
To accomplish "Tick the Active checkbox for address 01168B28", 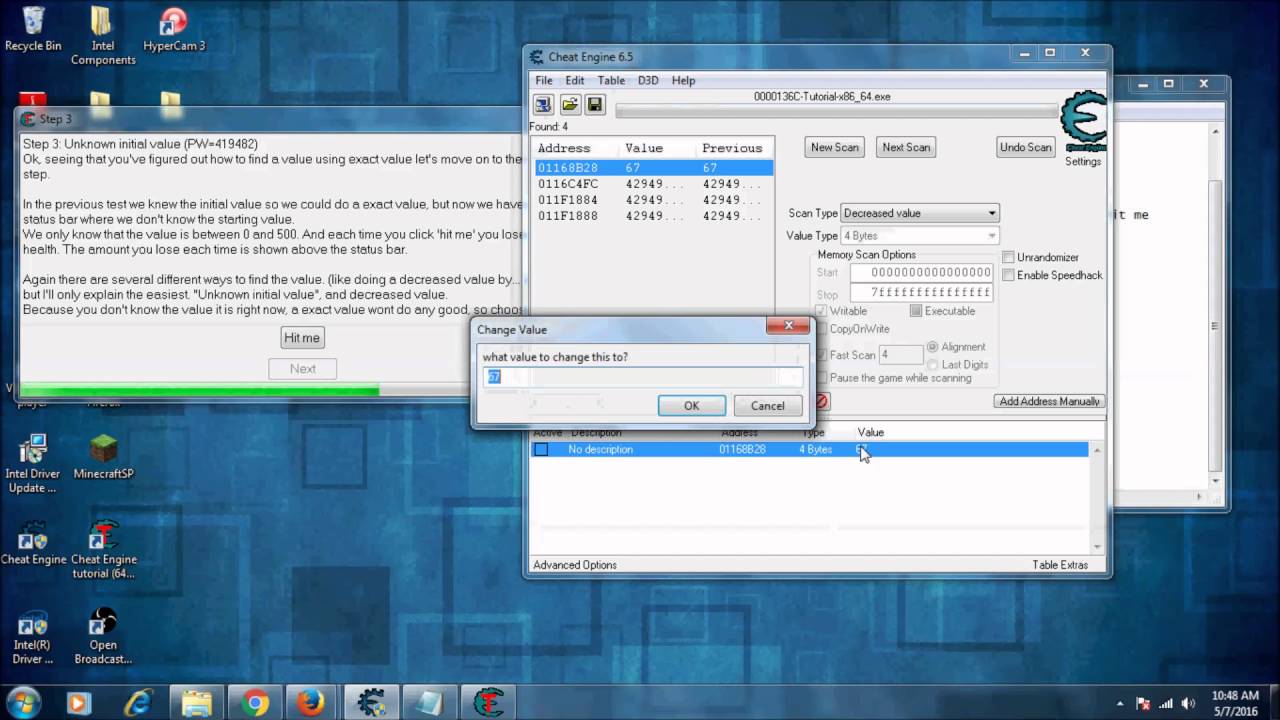I will [541, 450].
